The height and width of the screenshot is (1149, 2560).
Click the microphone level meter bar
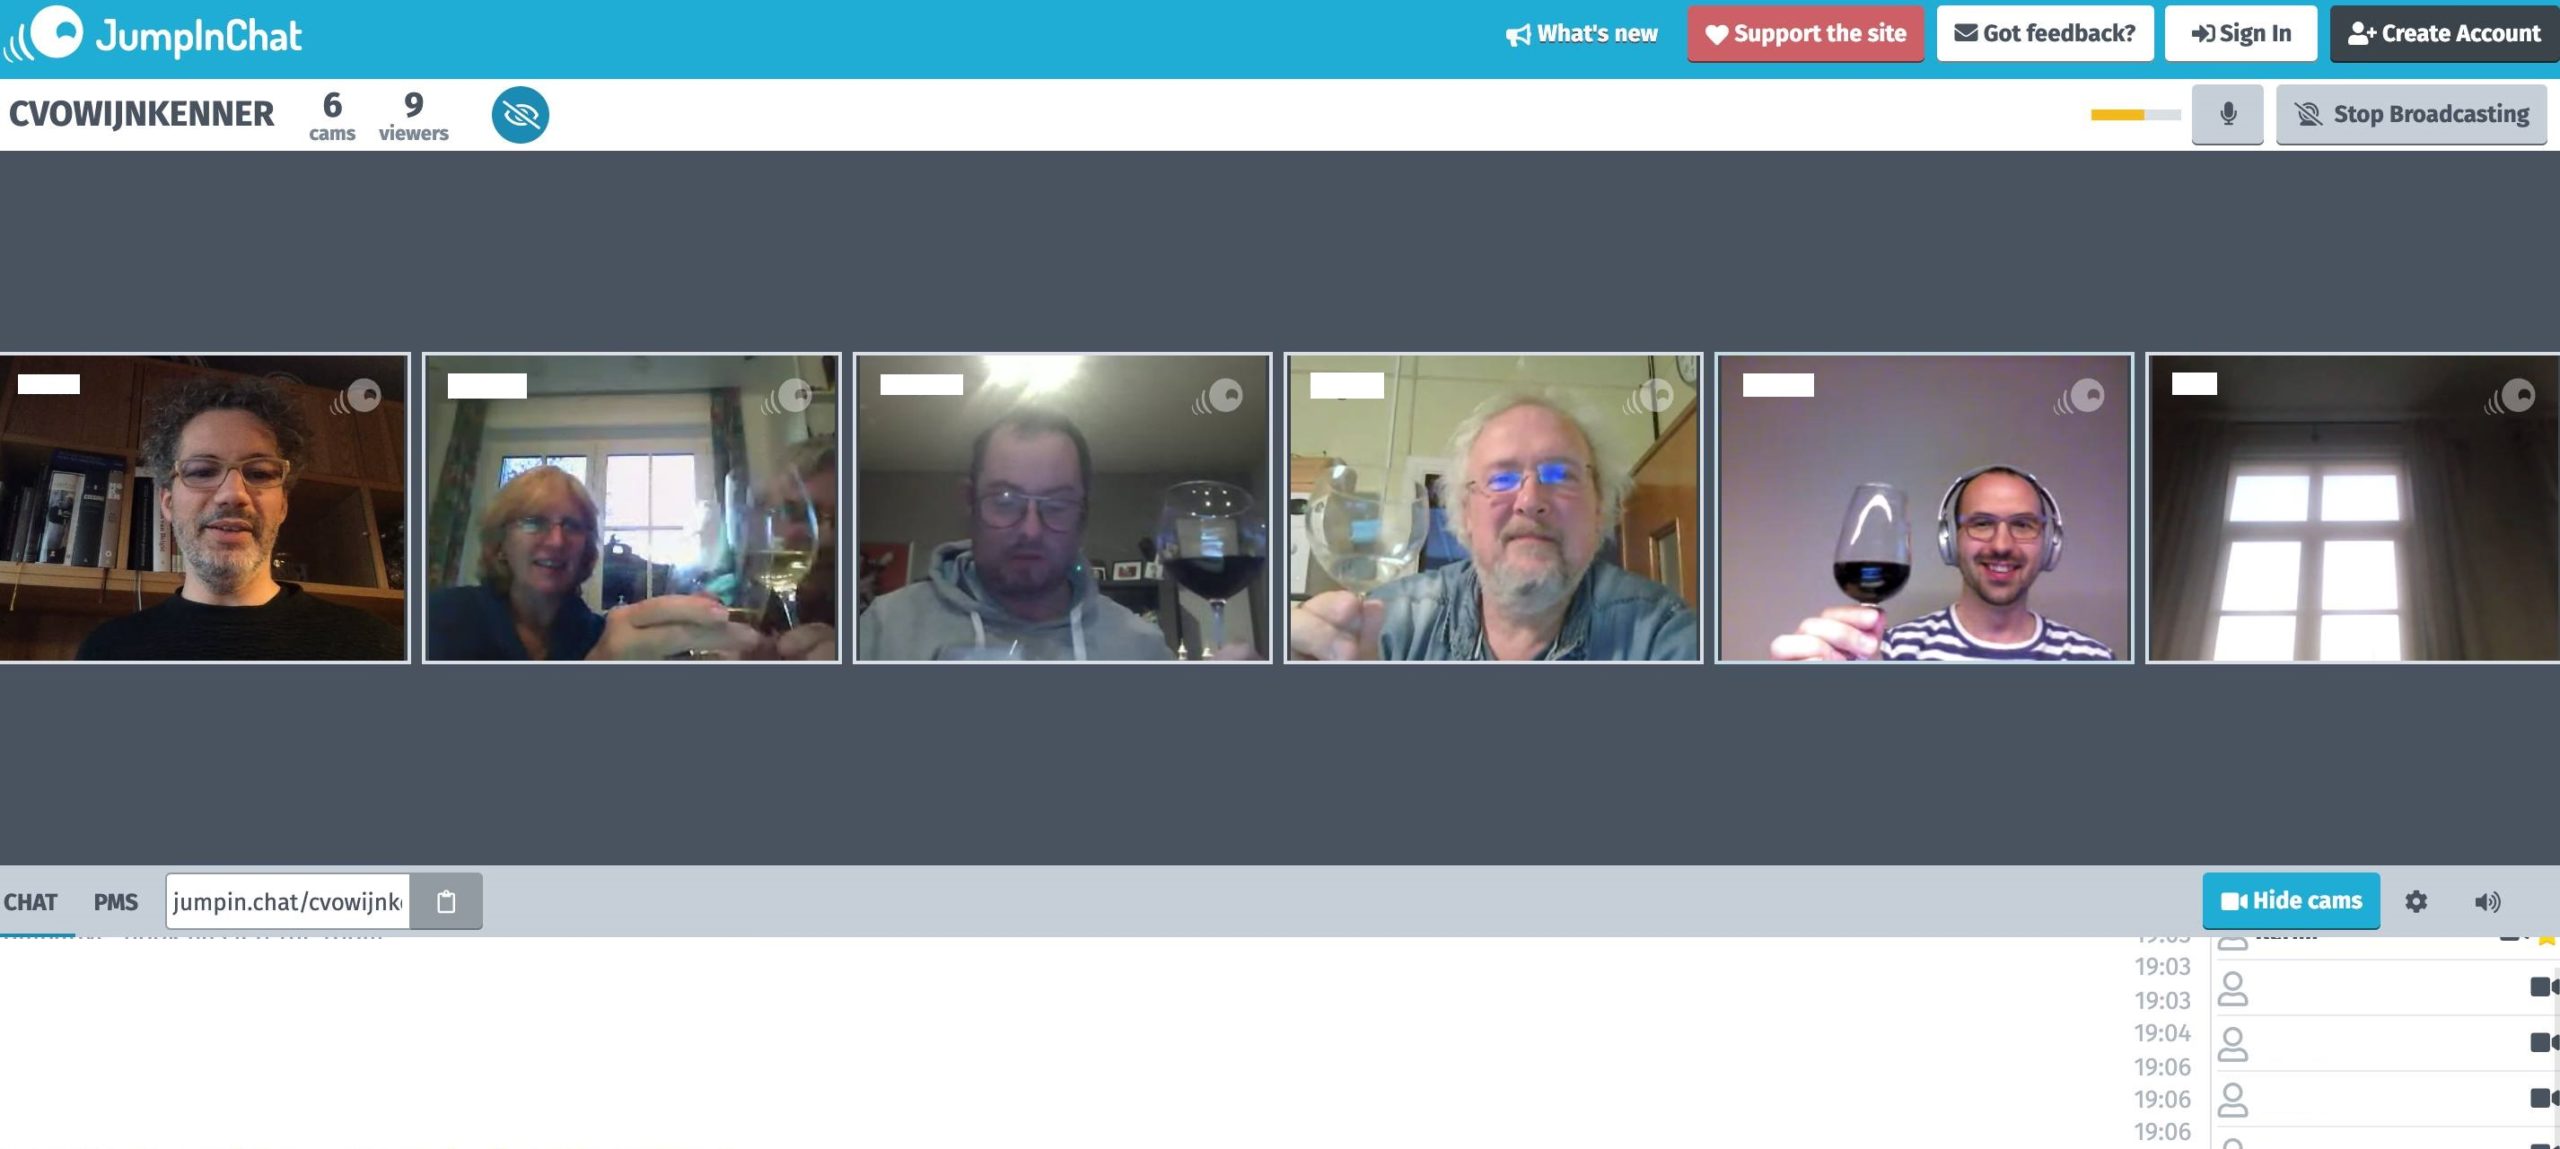point(2135,115)
